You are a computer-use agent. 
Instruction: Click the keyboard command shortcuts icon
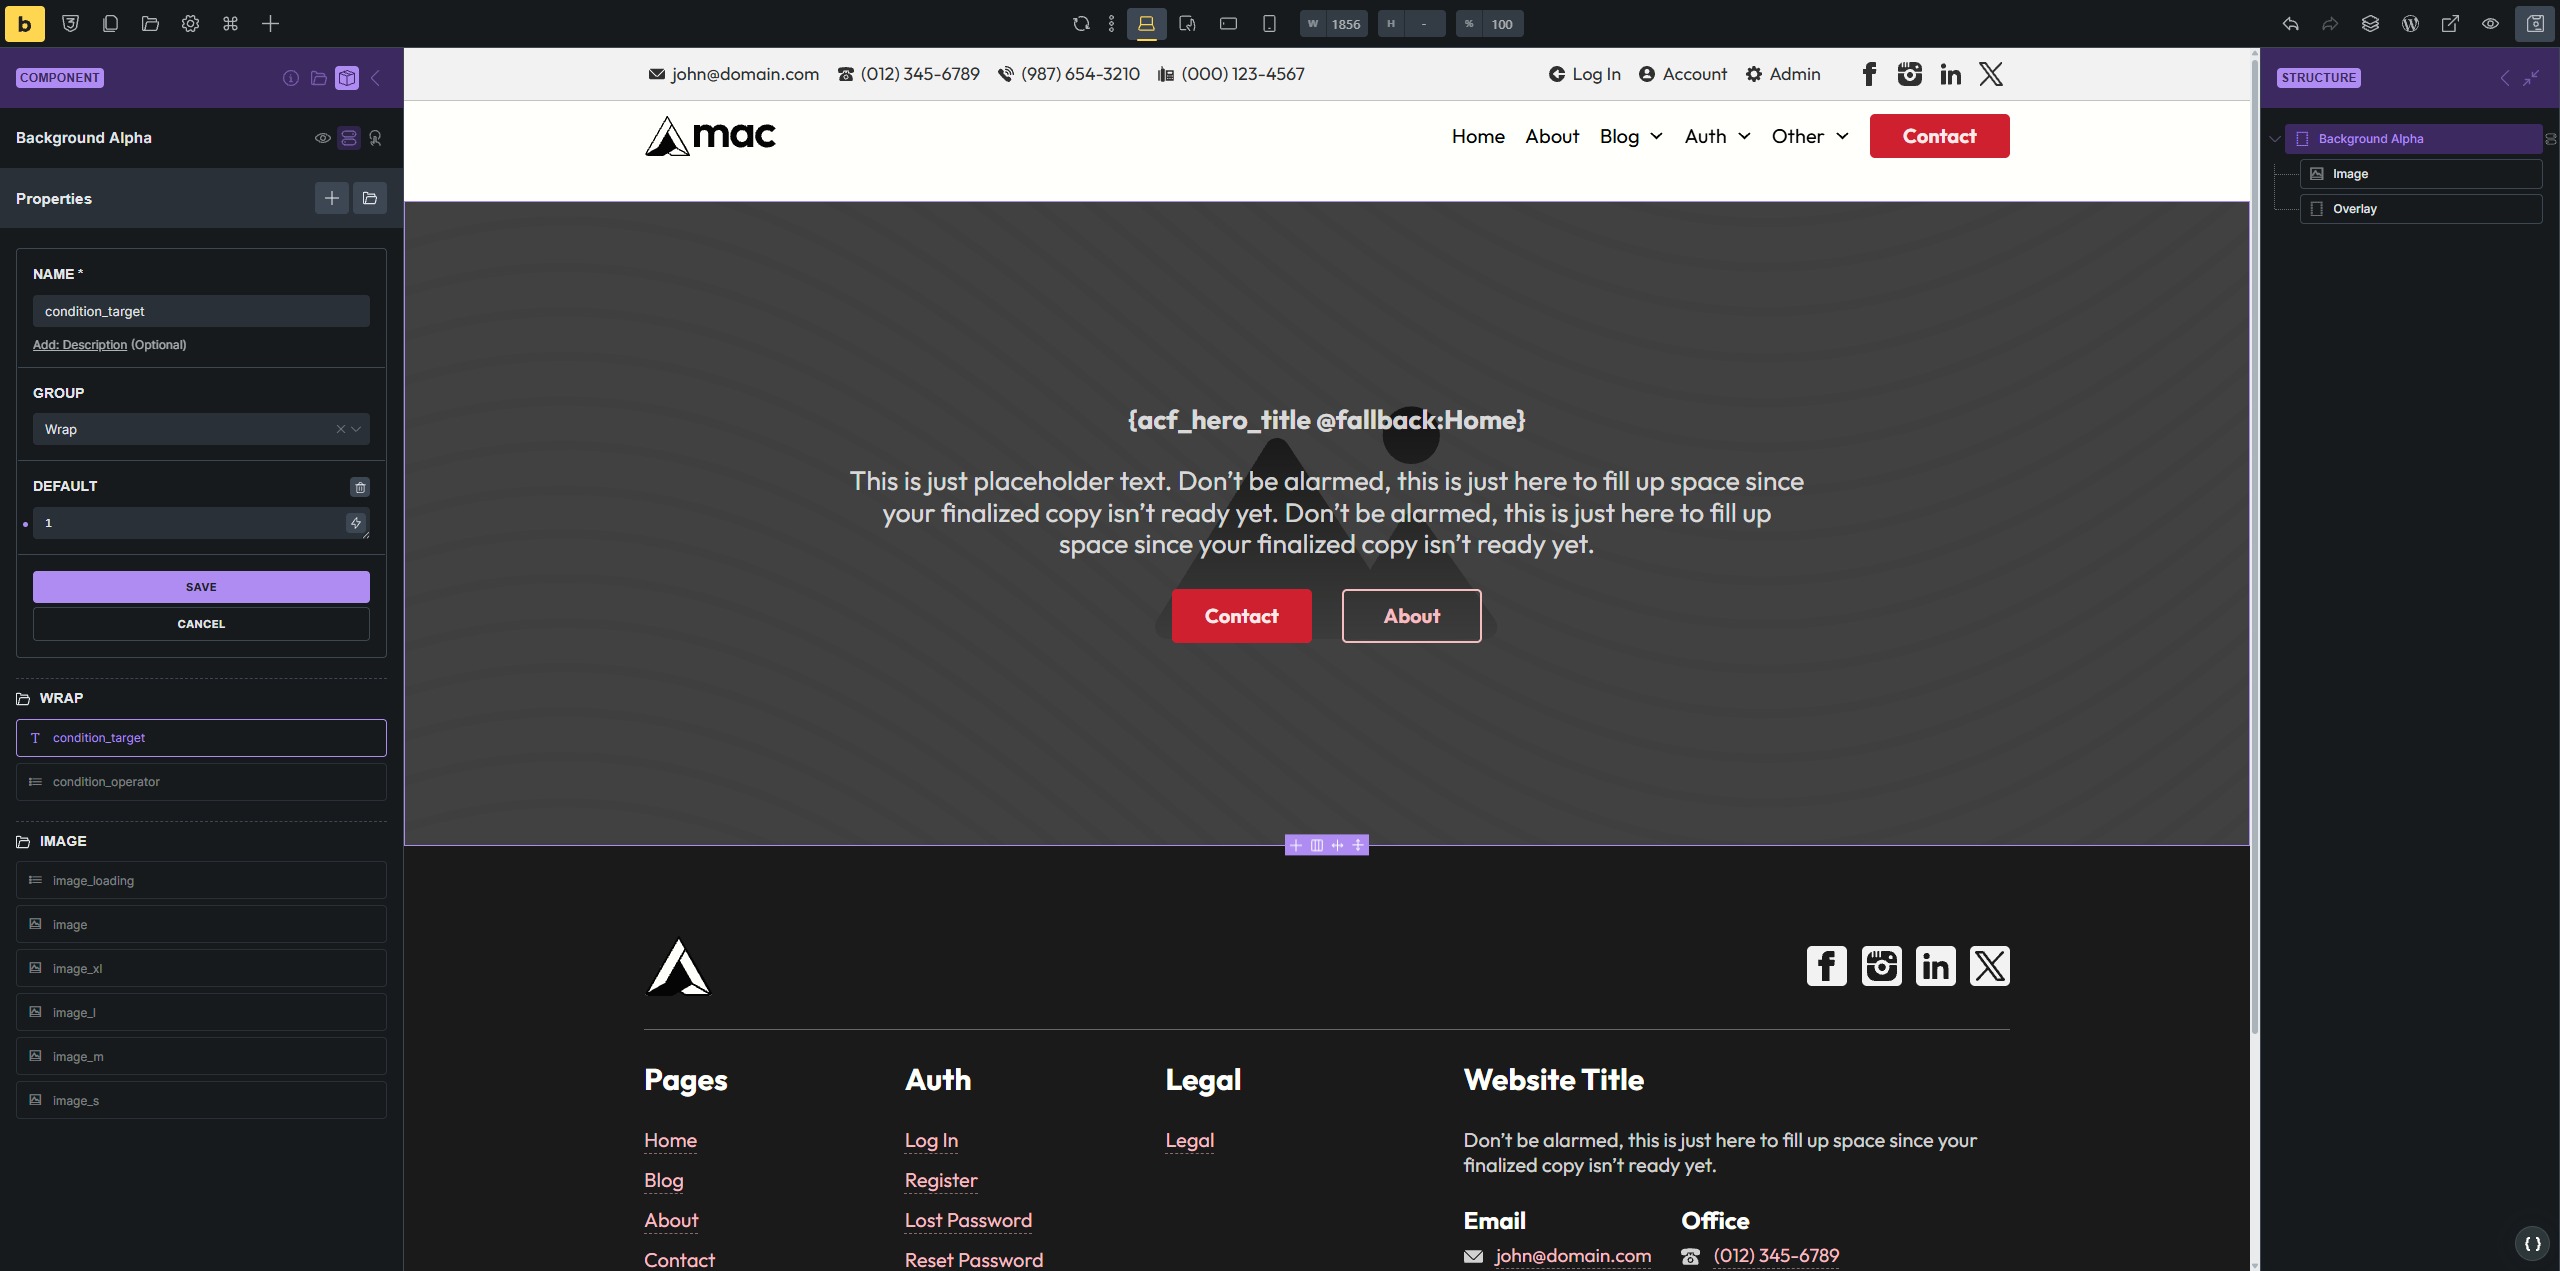coord(230,24)
